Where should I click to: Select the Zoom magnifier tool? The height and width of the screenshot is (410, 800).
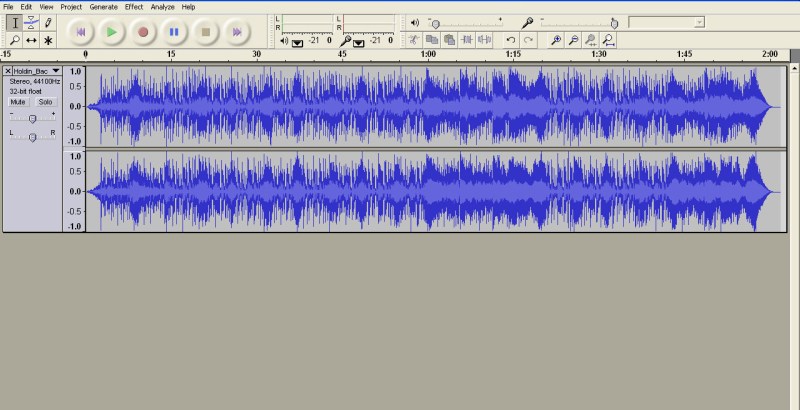pyautogui.click(x=15, y=40)
